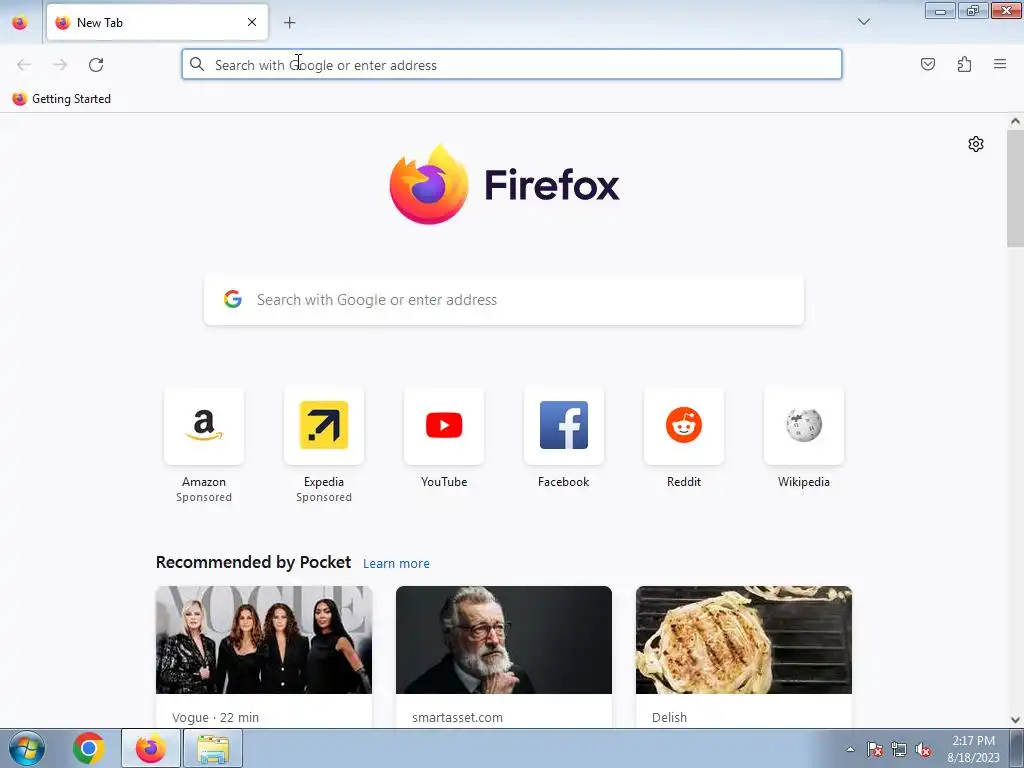Go forward one page
This screenshot has width=1024, height=768.
(x=60, y=64)
